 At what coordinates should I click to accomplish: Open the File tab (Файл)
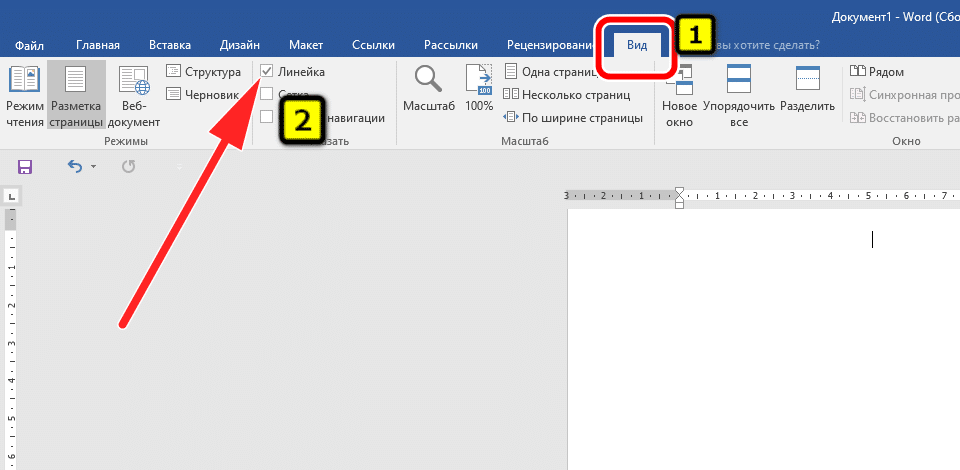click(x=29, y=45)
